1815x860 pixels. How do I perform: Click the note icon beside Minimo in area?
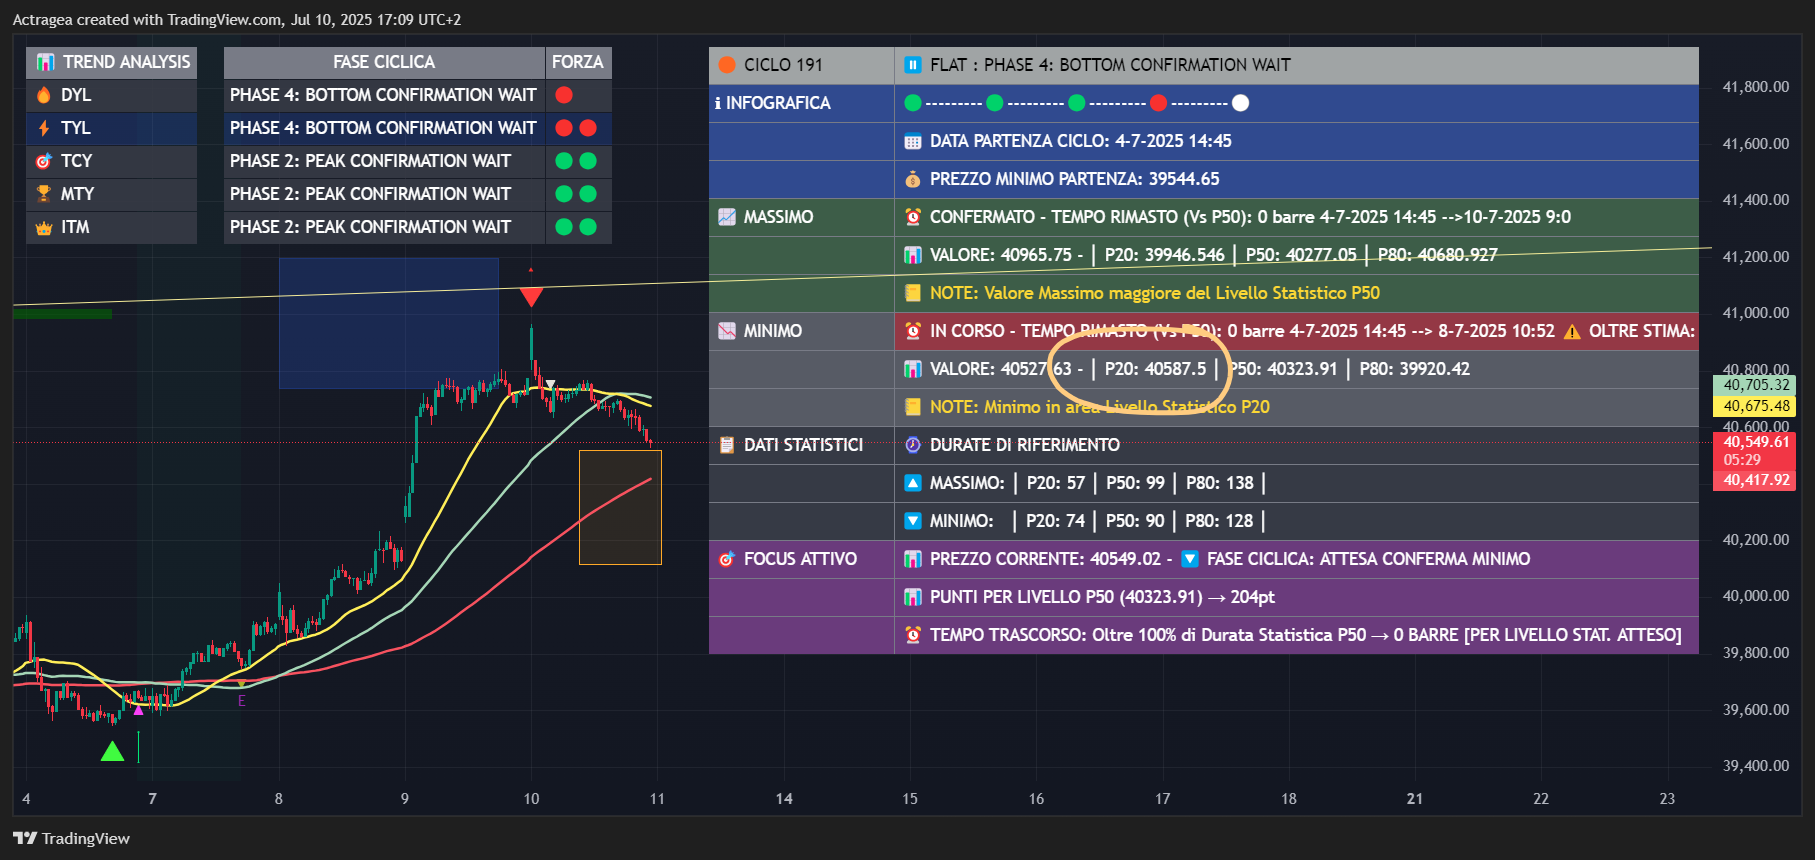click(913, 407)
